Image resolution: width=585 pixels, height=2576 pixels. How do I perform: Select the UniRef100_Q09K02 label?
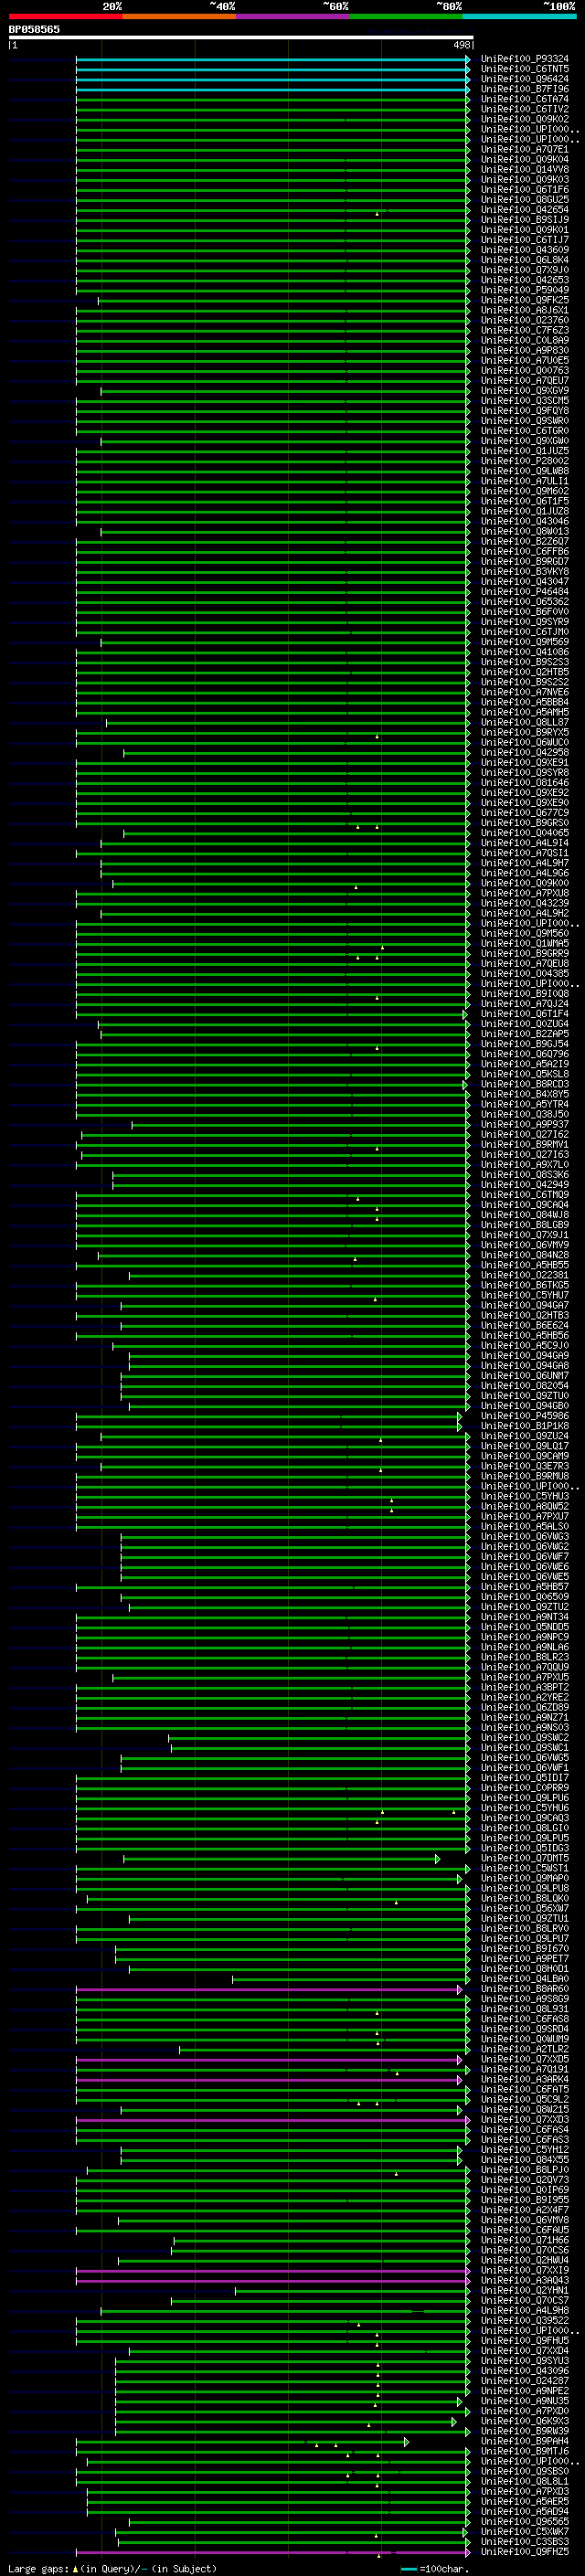click(525, 119)
